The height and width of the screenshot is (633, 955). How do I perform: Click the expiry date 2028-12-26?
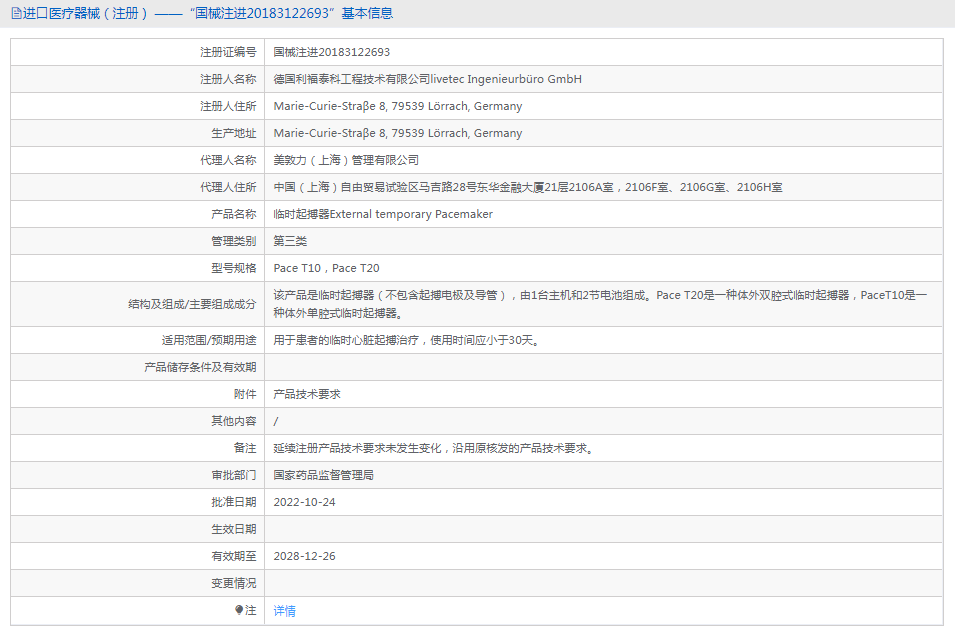tap(304, 556)
